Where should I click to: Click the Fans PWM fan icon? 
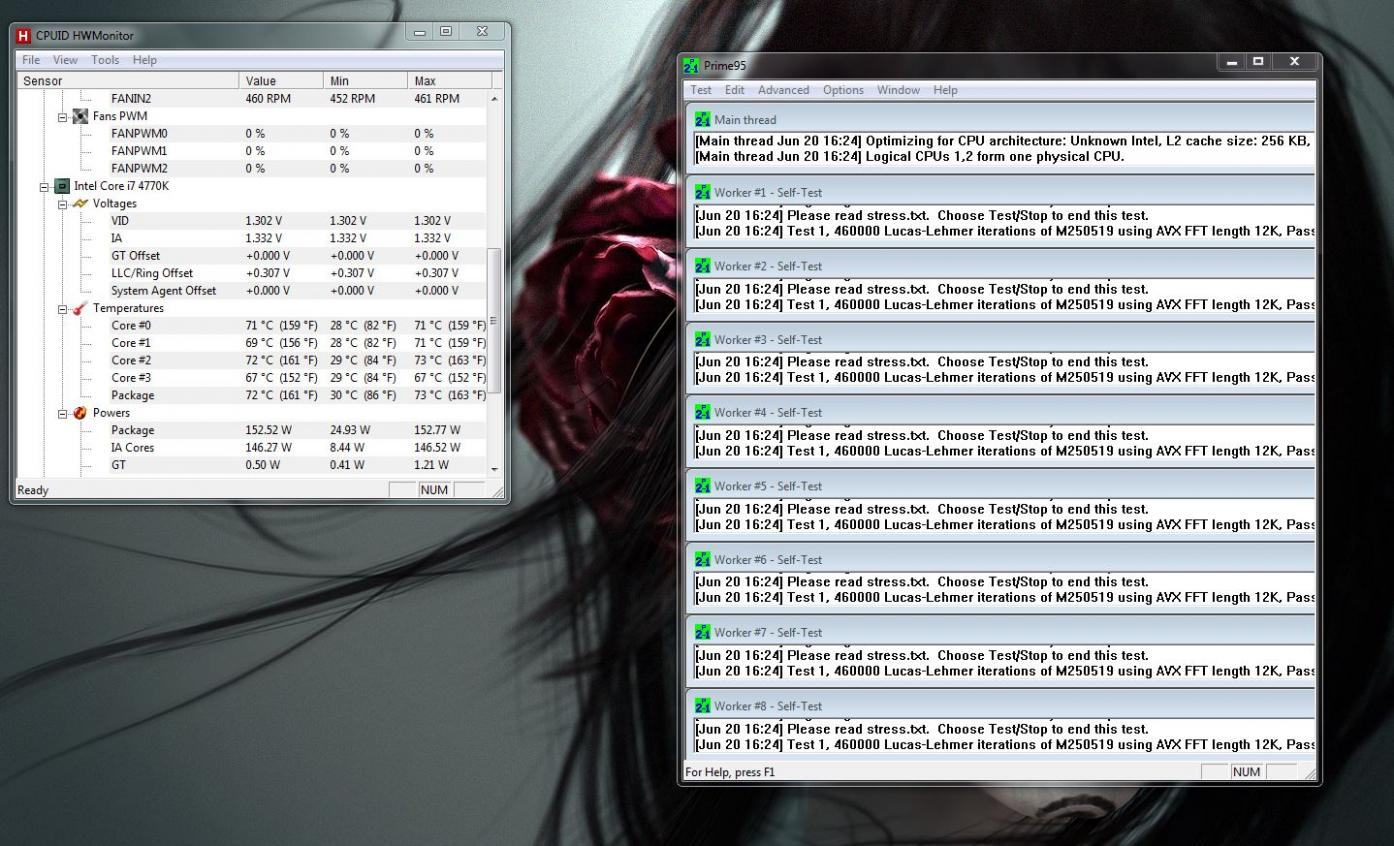(80, 116)
